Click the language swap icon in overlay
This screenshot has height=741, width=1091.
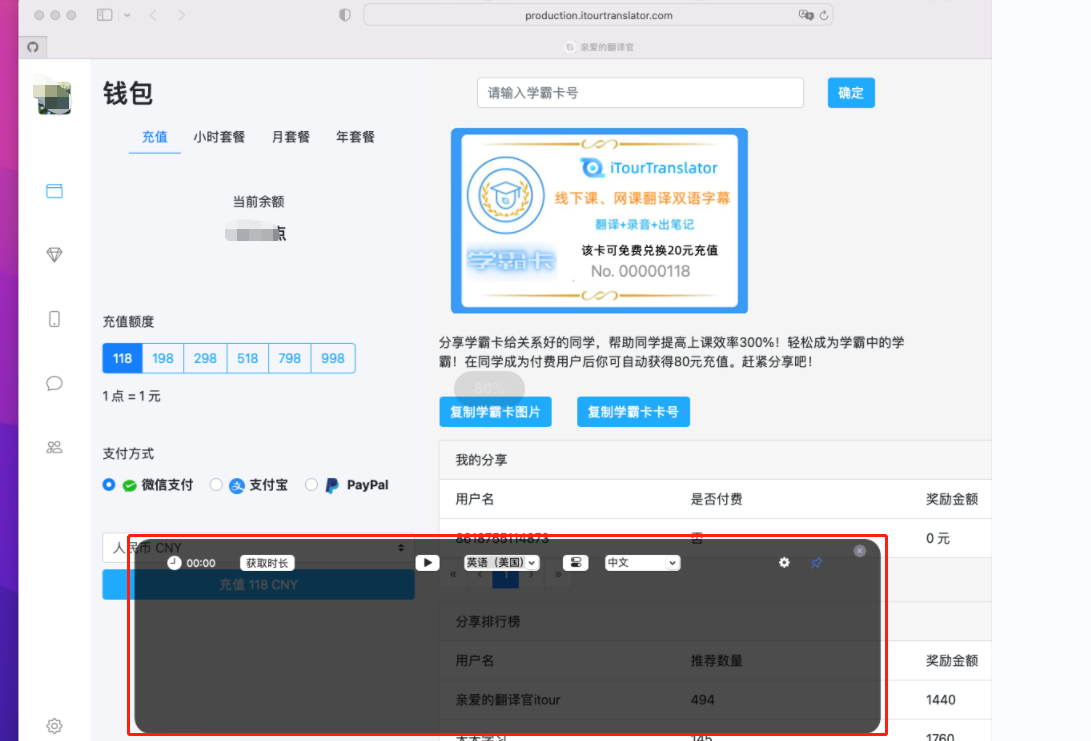575,563
